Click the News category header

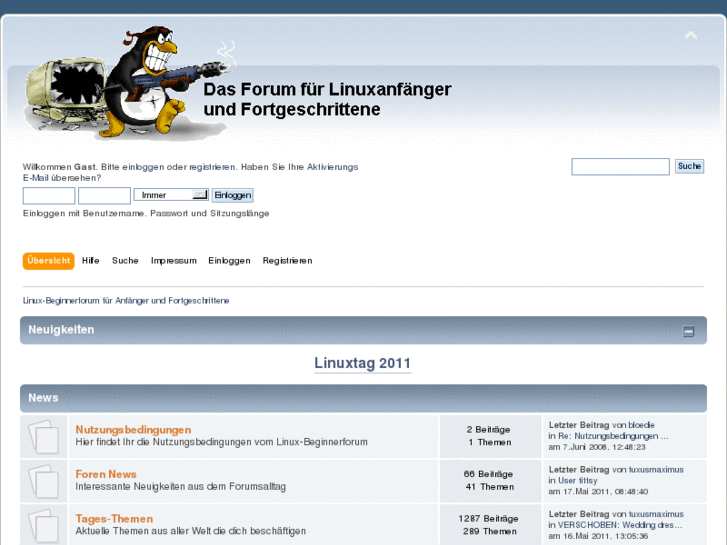pos(363,398)
